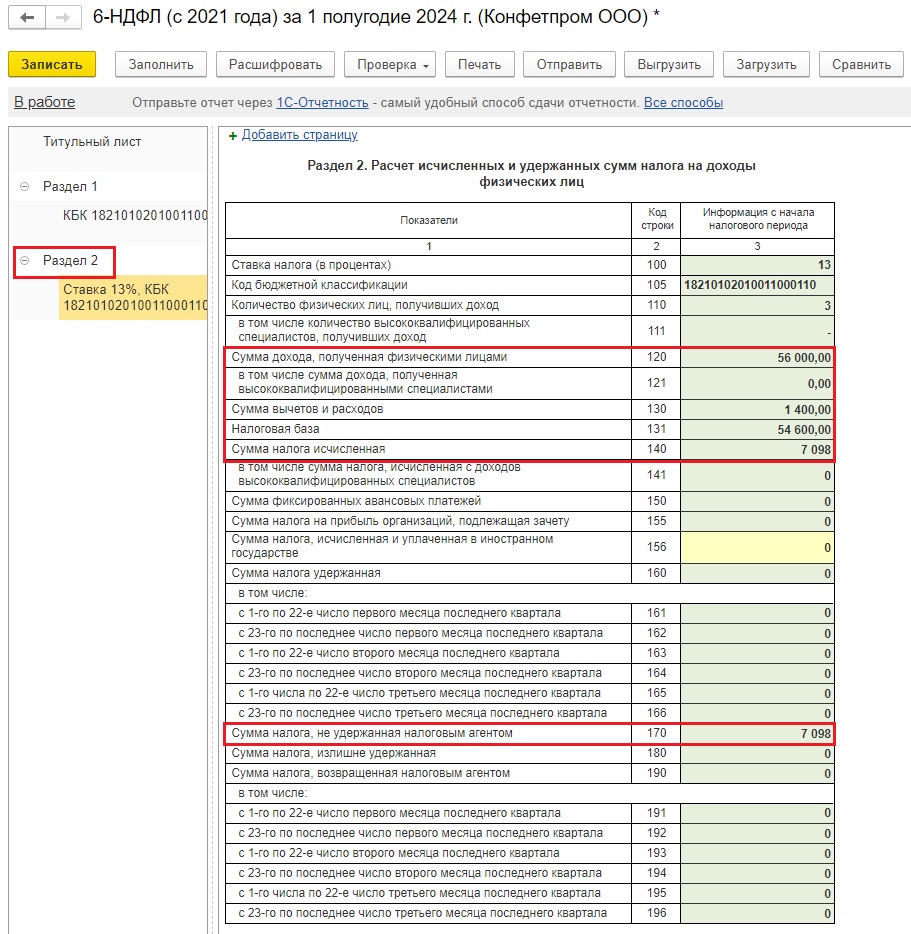Click the income amount 56 000,00 field
Viewport: 911px width, 934px height.
757,357
